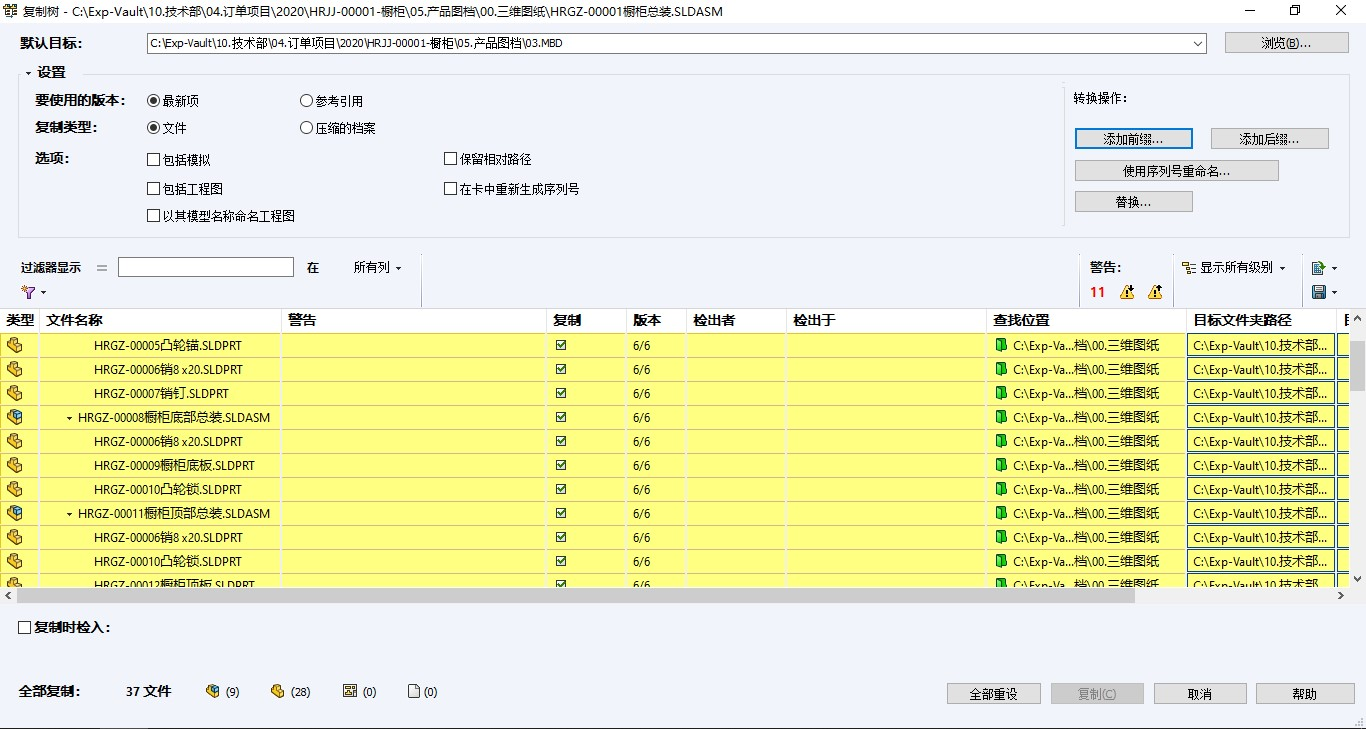Select the part count icon showing (28)
1366x729 pixels.
pyautogui.click(x=279, y=690)
